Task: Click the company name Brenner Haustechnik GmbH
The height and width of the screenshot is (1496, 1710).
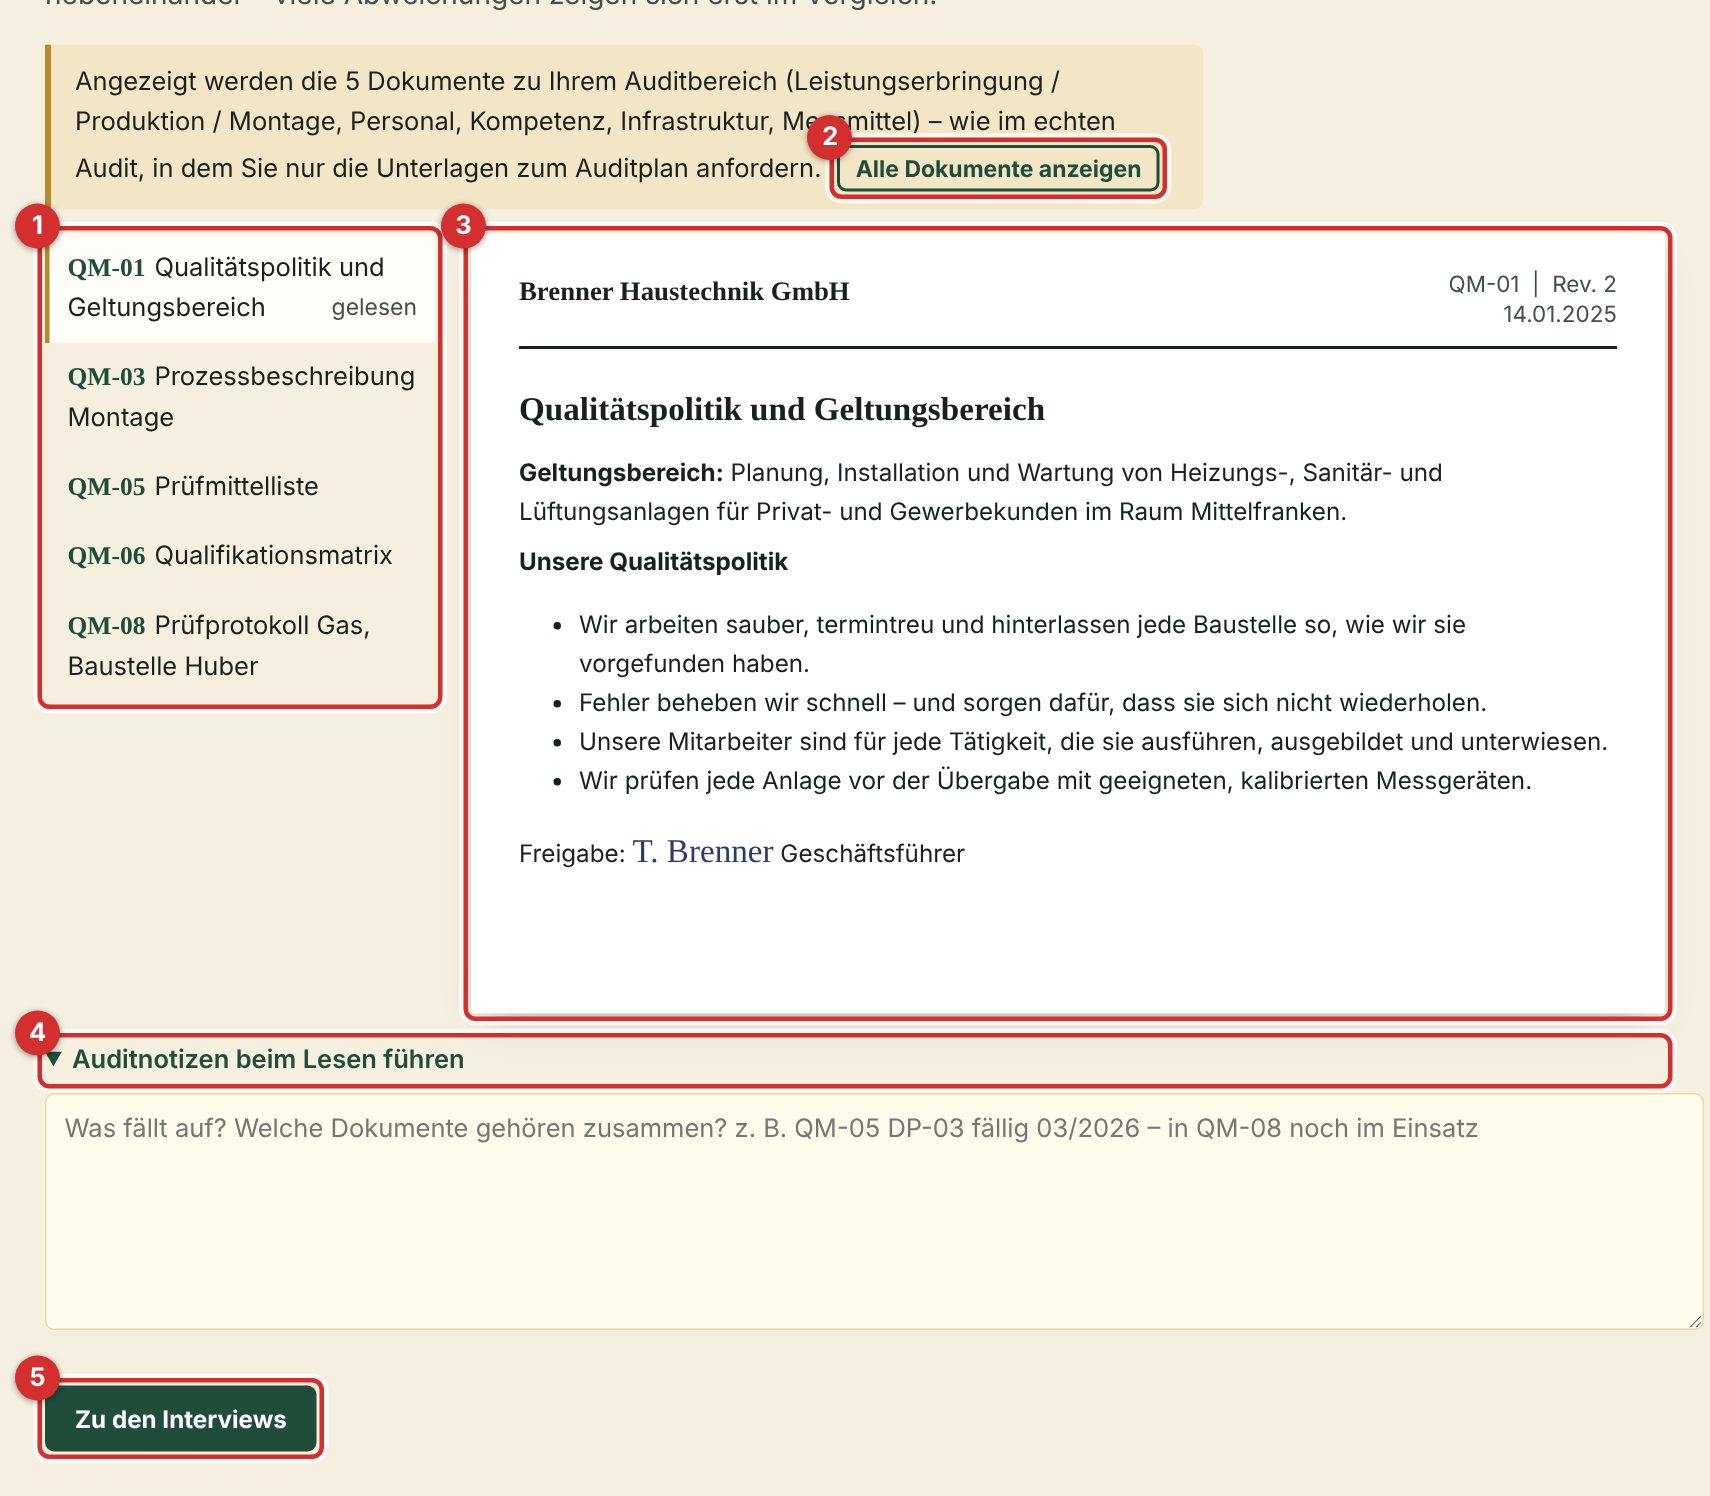Action: (x=684, y=291)
